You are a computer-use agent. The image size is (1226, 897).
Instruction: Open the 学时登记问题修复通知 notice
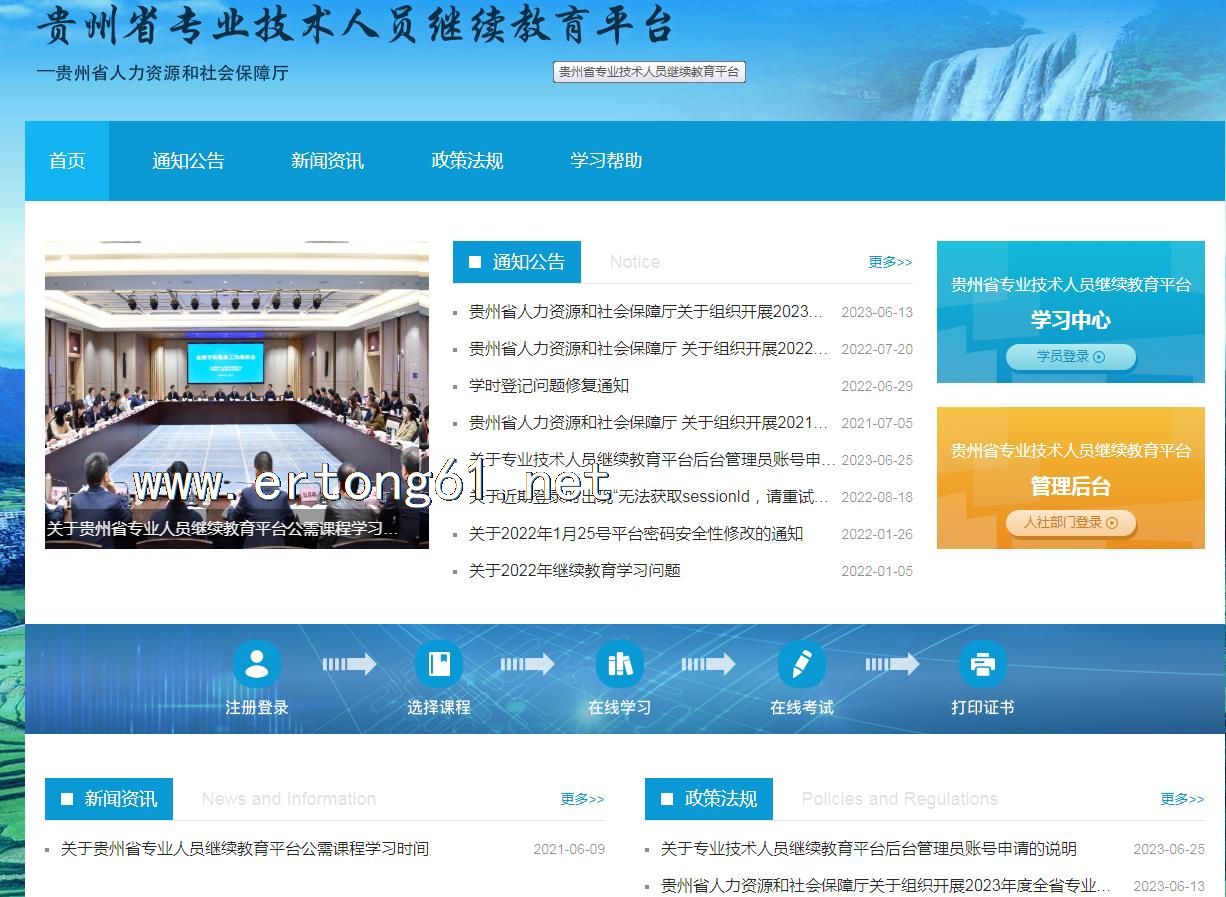[x=549, y=386]
